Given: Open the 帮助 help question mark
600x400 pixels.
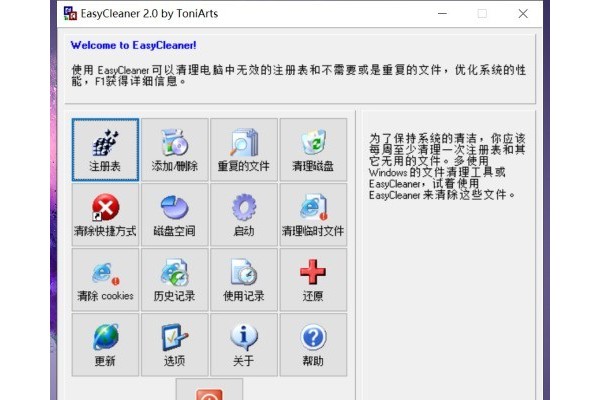Looking at the screenshot, I should click(313, 345).
